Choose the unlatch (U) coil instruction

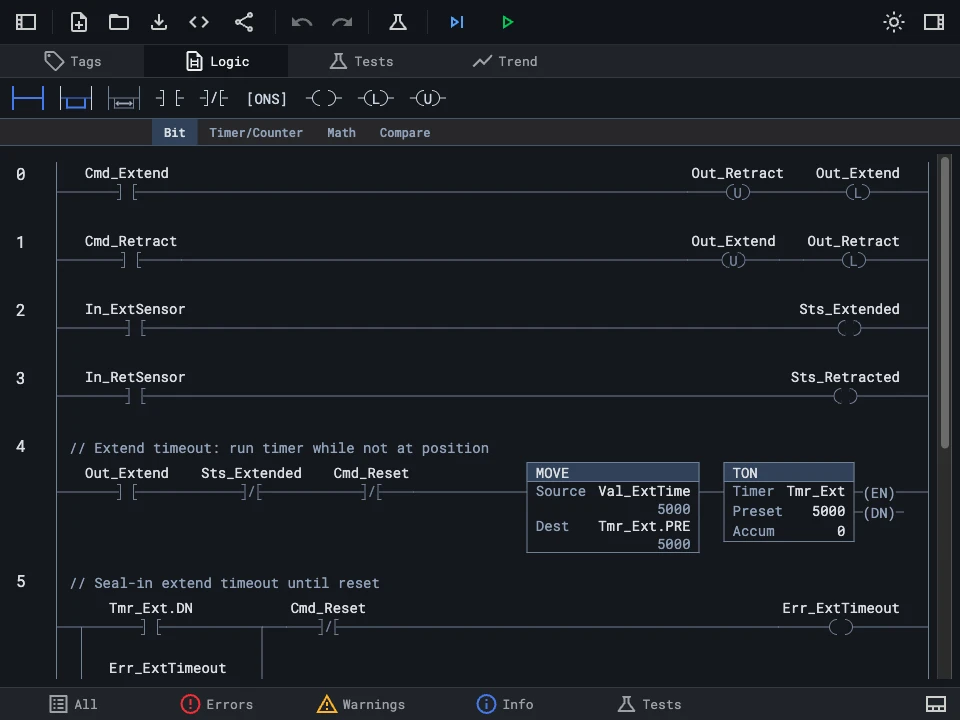click(x=427, y=98)
